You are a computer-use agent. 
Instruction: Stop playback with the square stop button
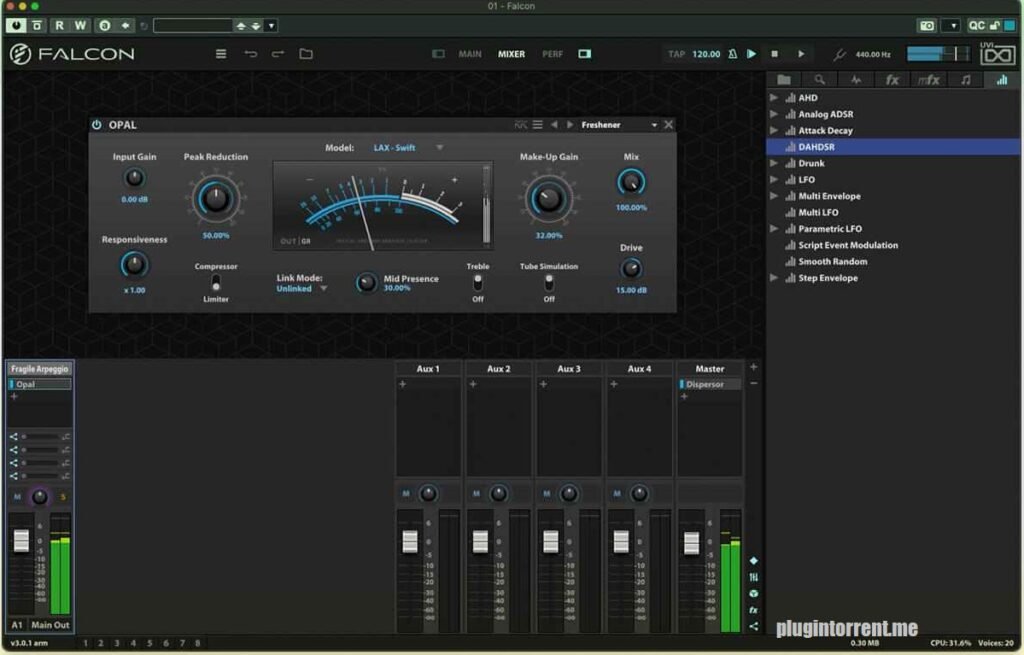coord(775,54)
